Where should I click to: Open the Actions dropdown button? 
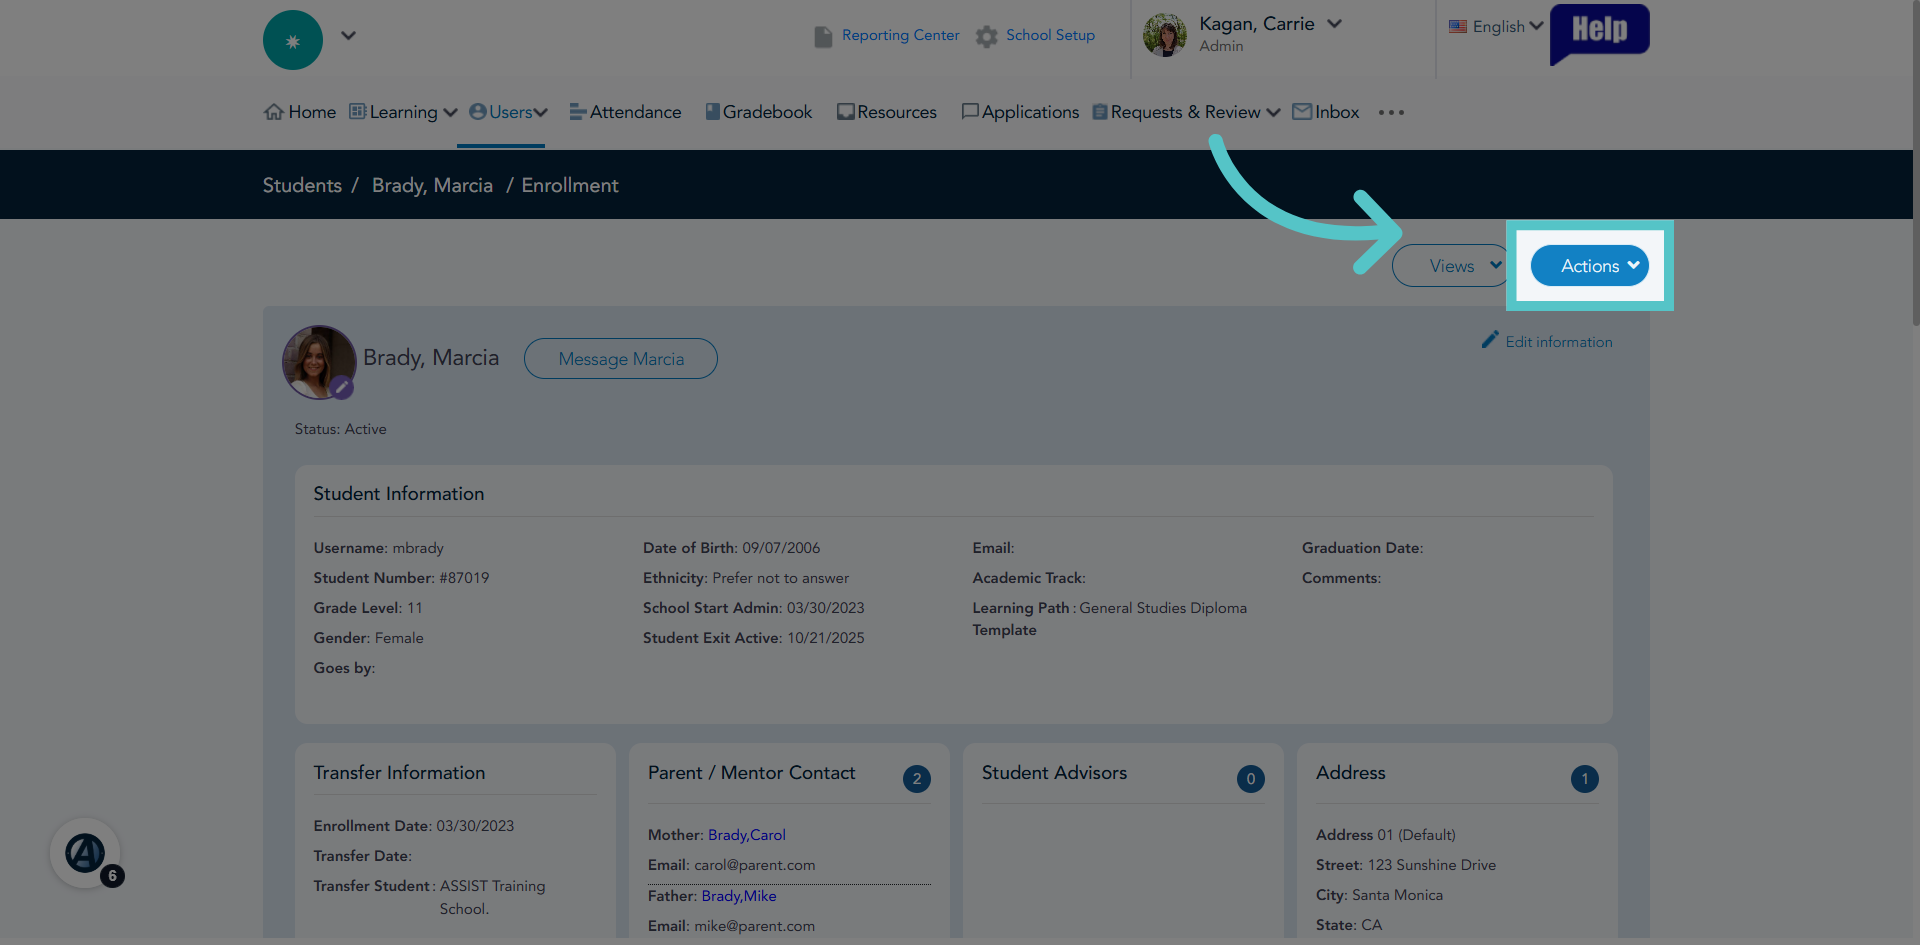pyautogui.click(x=1589, y=266)
